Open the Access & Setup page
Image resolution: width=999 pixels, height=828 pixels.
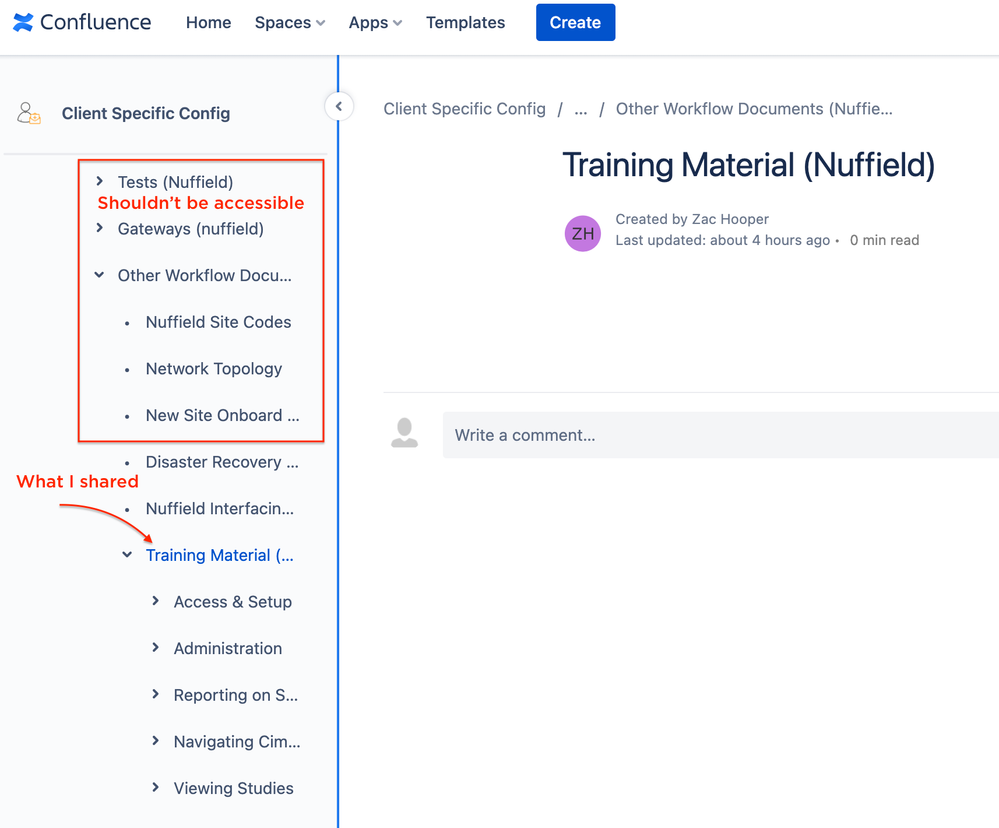pyautogui.click(x=233, y=602)
